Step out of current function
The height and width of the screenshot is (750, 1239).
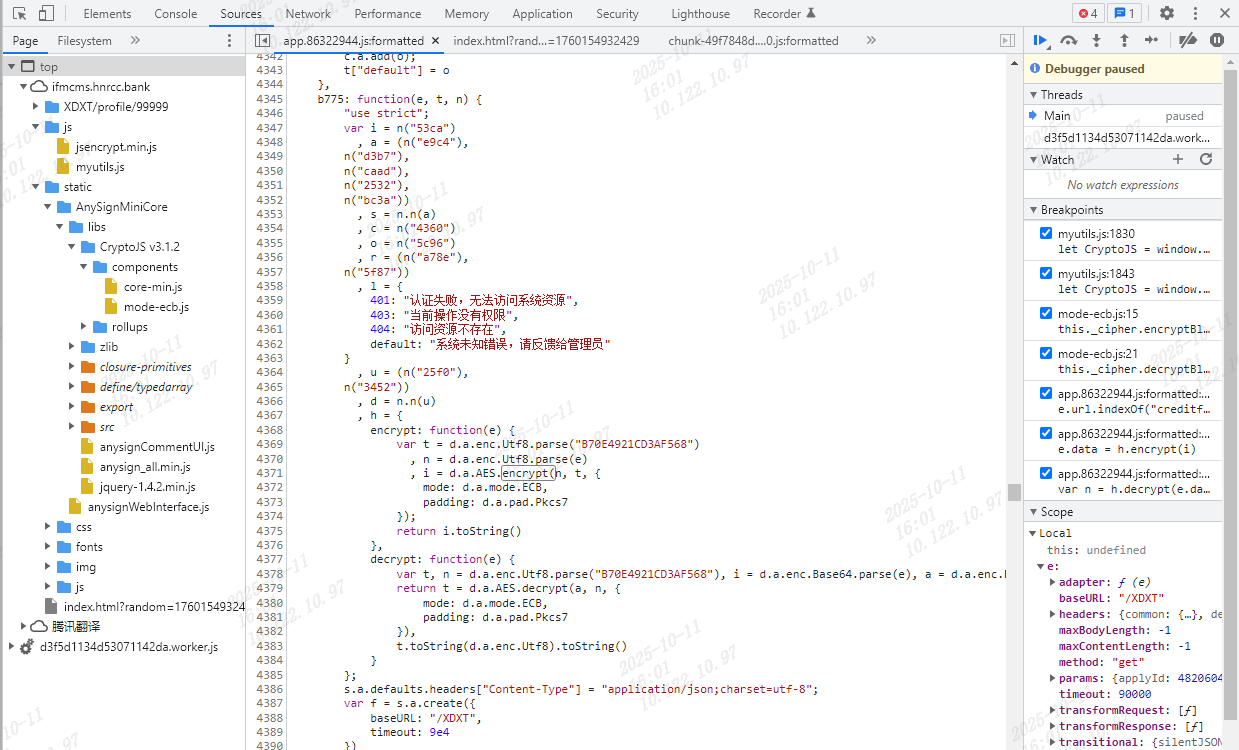(x=1124, y=40)
